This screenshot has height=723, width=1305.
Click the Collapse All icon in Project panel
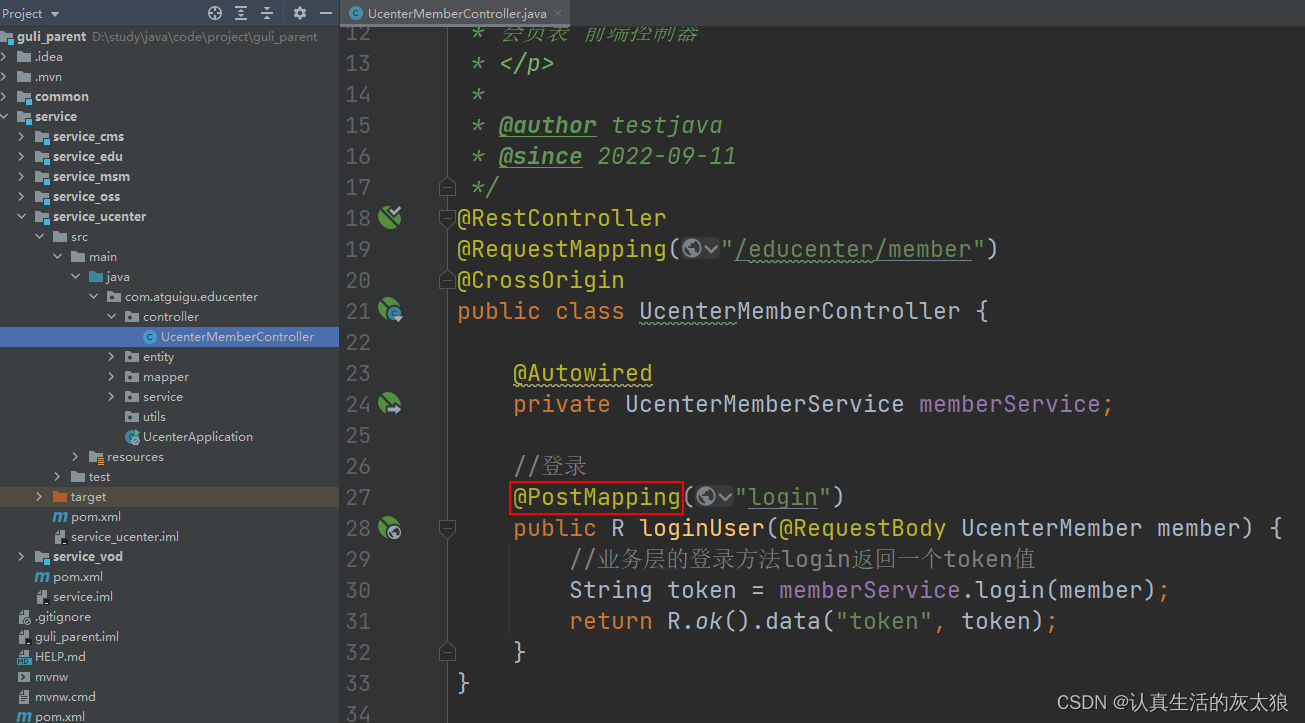(267, 13)
